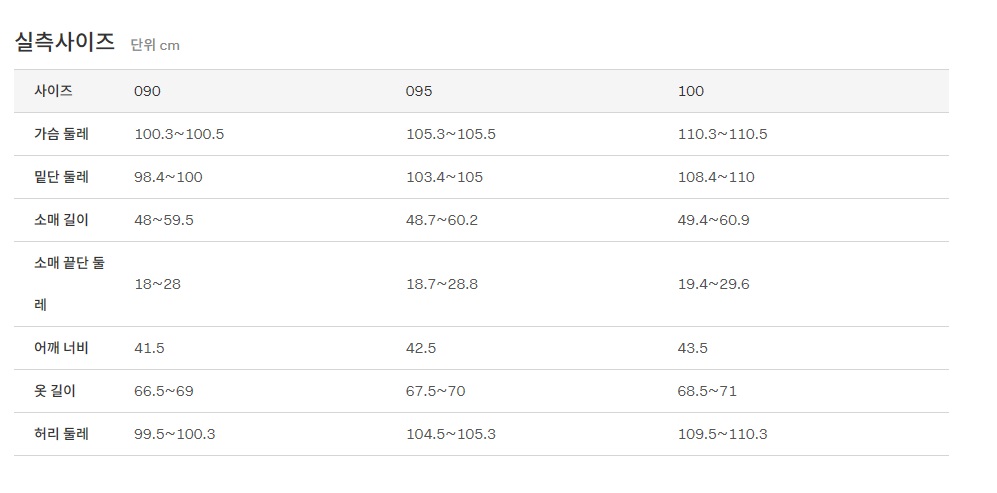997x493 pixels.
Task: Click the sleeve length value 49.4~60.9
Action: tap(714, 220)
